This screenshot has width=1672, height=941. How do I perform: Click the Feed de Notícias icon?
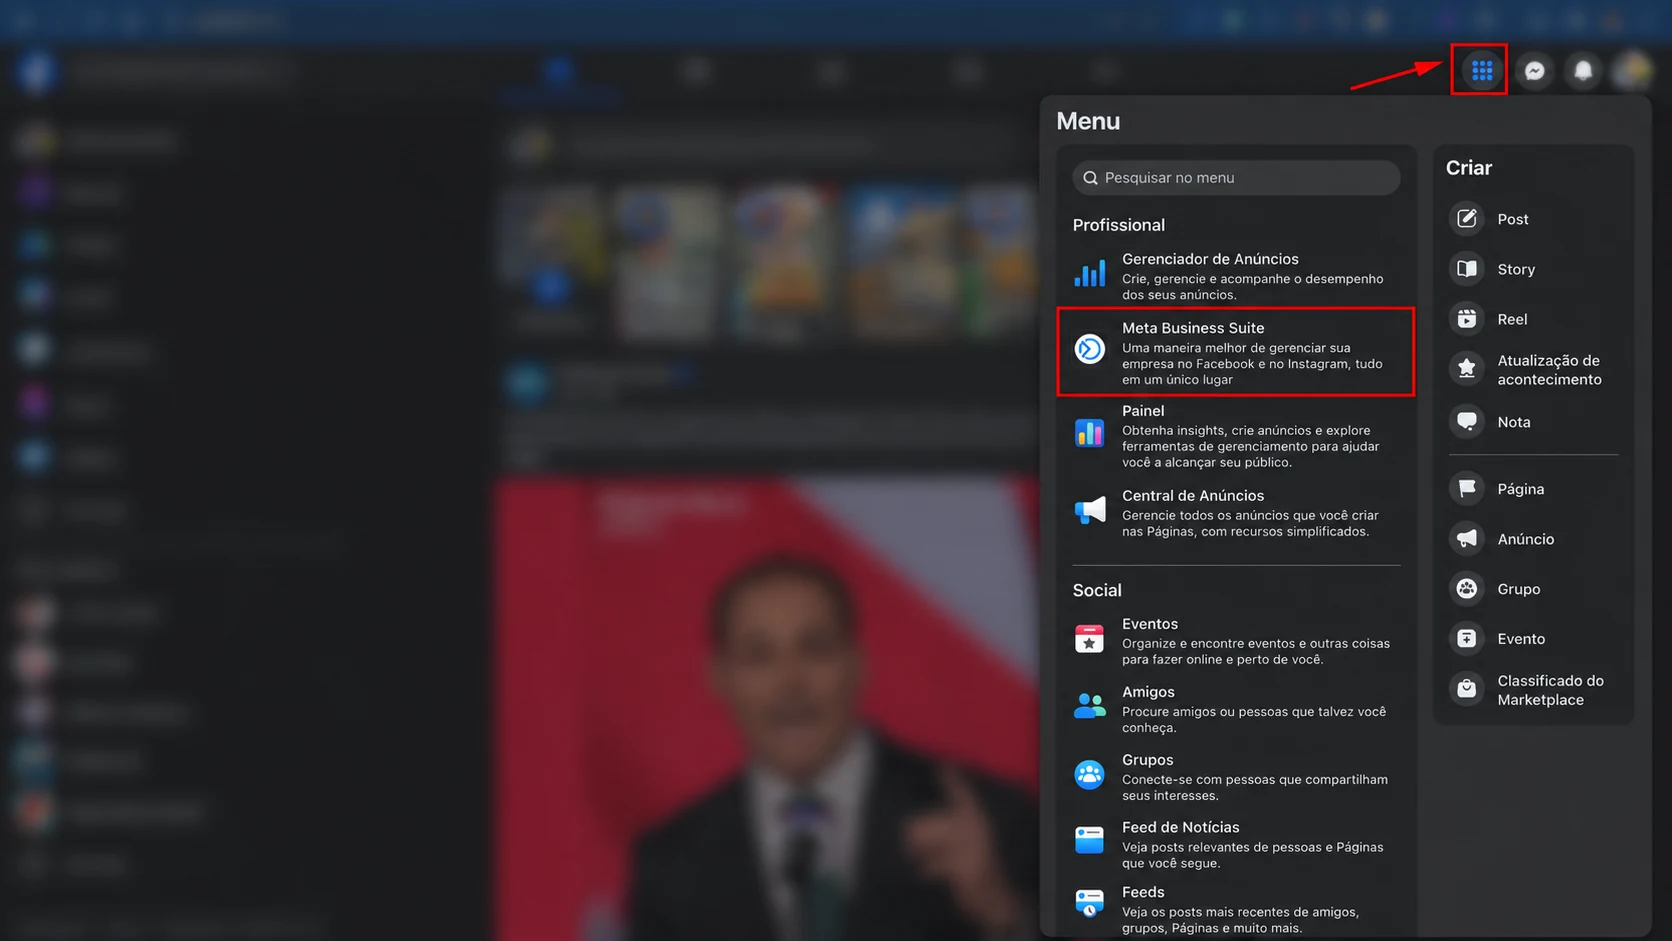click(x=1089, y=840)
